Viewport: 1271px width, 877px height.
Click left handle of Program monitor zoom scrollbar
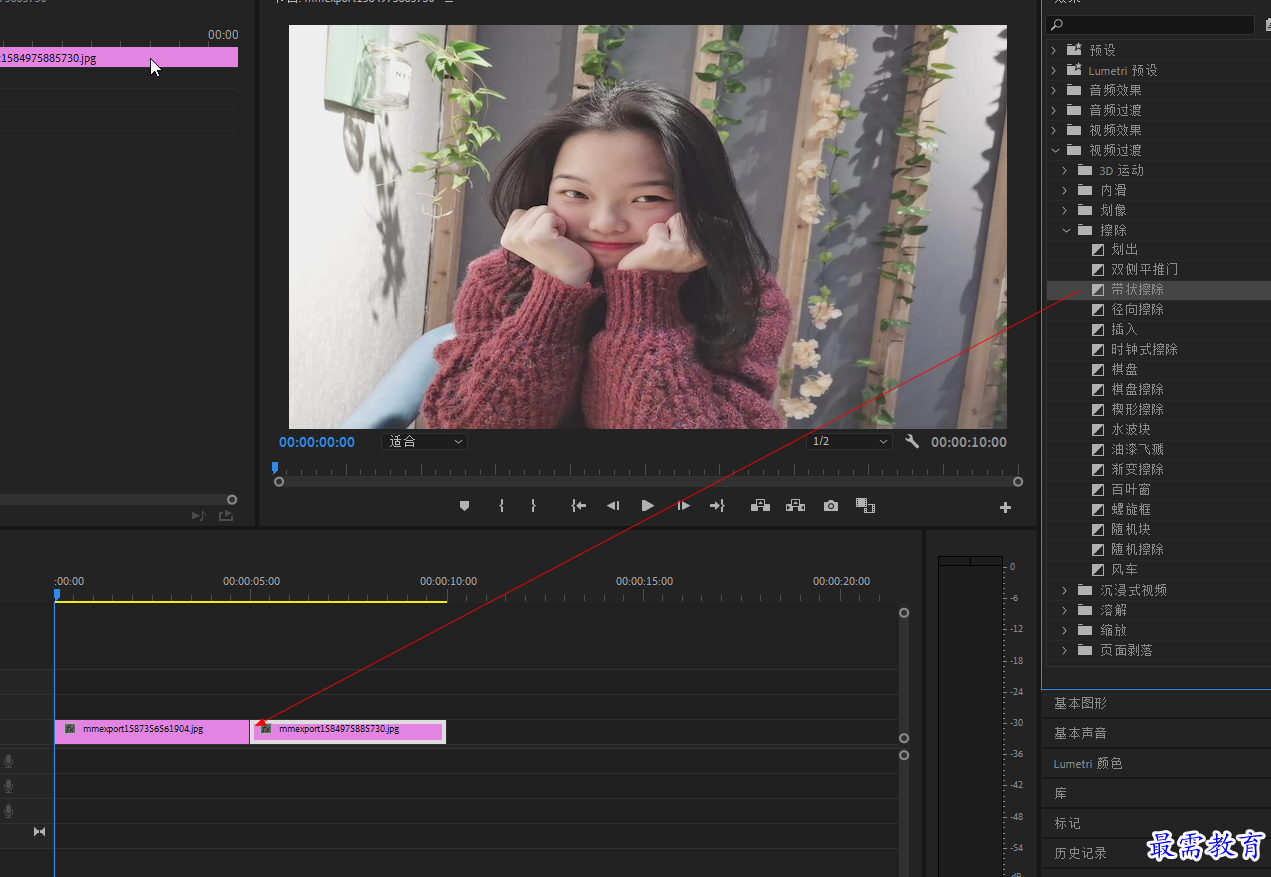tap(279, 481)
